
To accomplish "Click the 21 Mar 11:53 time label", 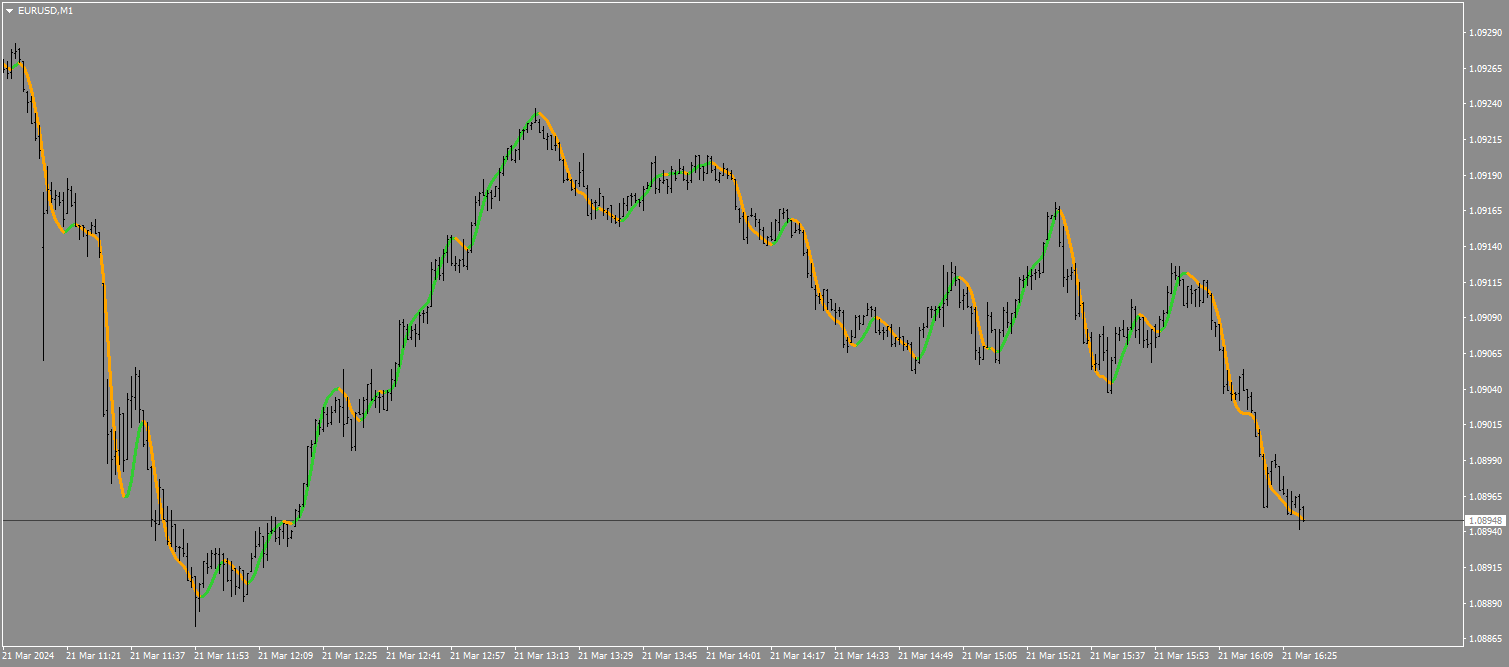I will pyautogui.click(x=221, y=656).
